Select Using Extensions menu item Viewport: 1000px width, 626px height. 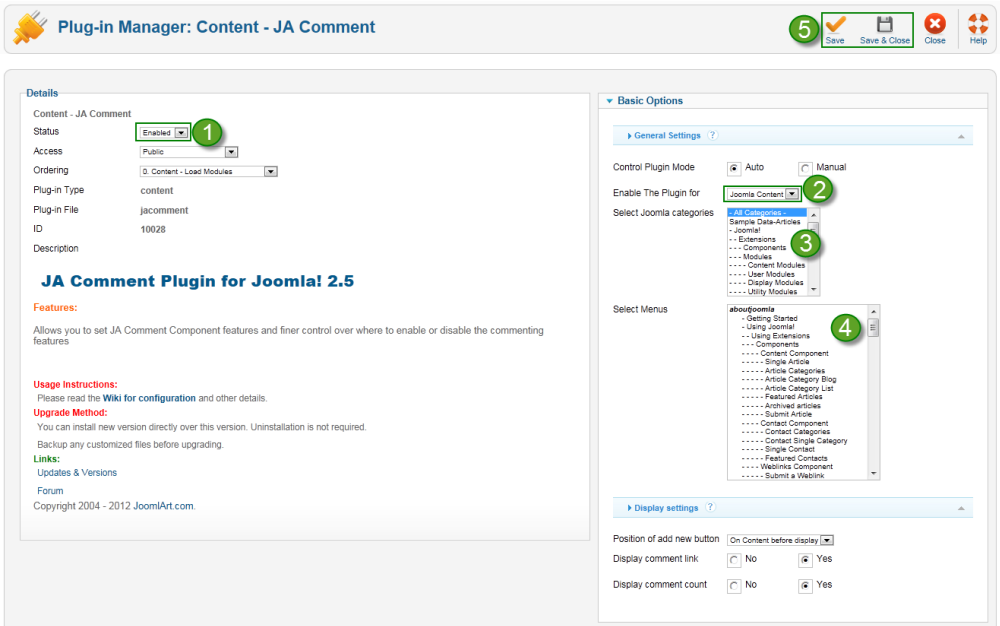click(x=776, y=335)
